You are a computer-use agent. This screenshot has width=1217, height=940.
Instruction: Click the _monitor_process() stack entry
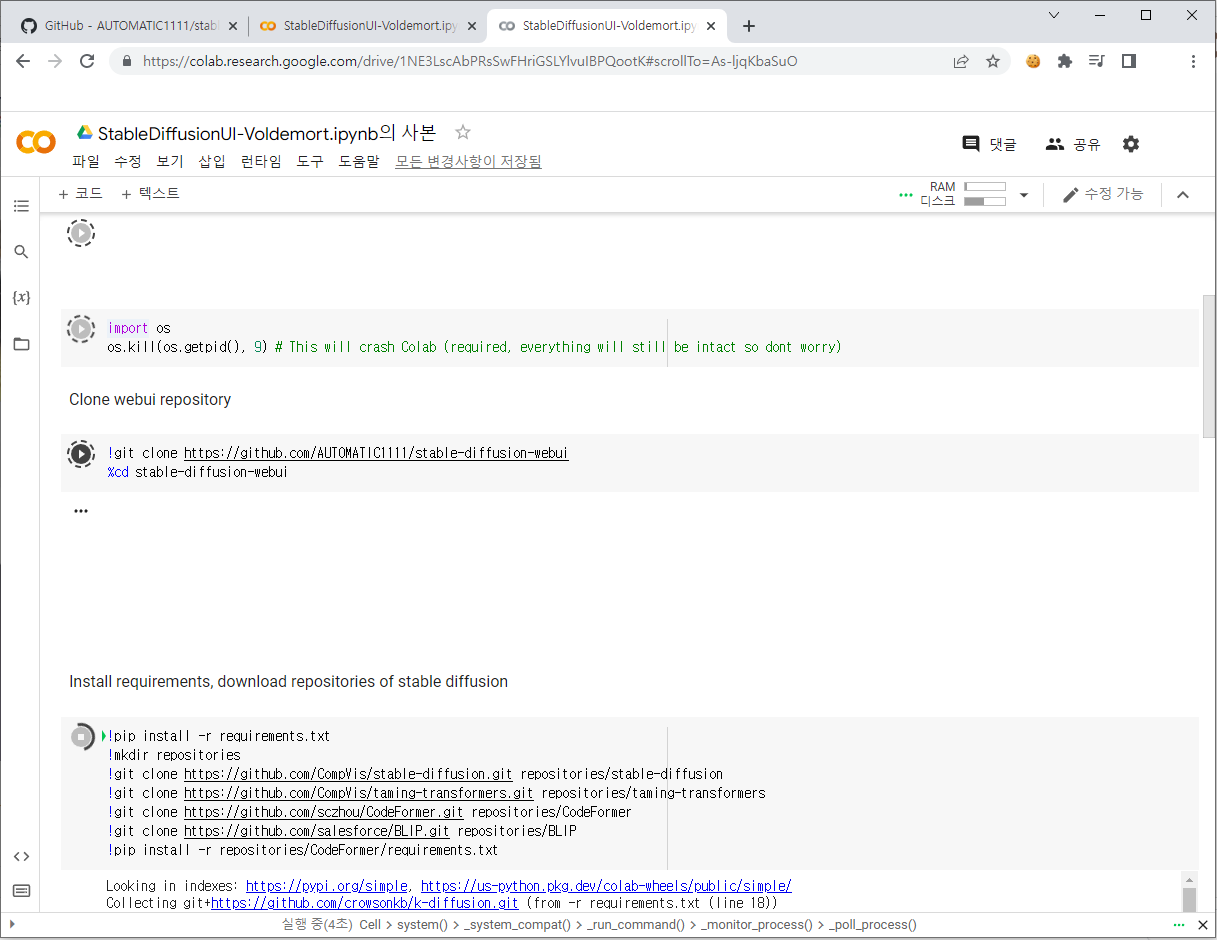(757, 925)
